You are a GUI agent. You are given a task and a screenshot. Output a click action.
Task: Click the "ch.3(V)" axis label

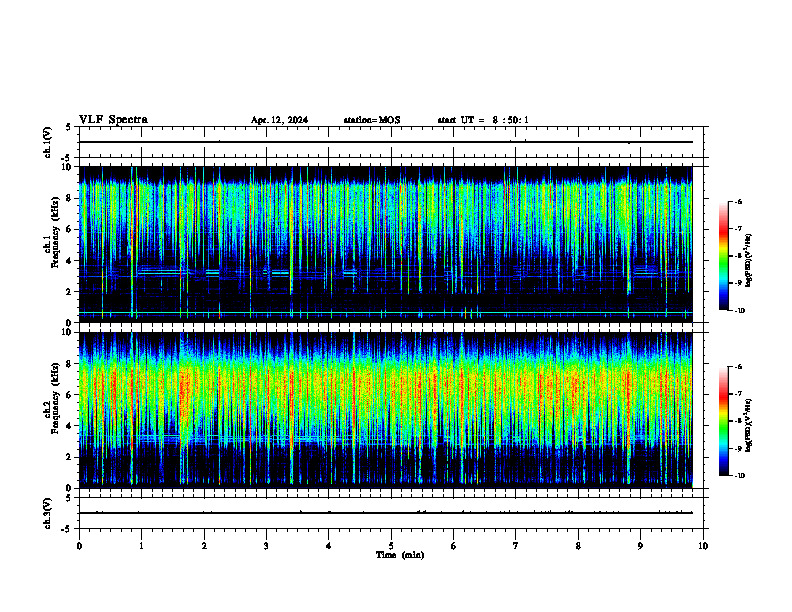(x=47, y=513)
